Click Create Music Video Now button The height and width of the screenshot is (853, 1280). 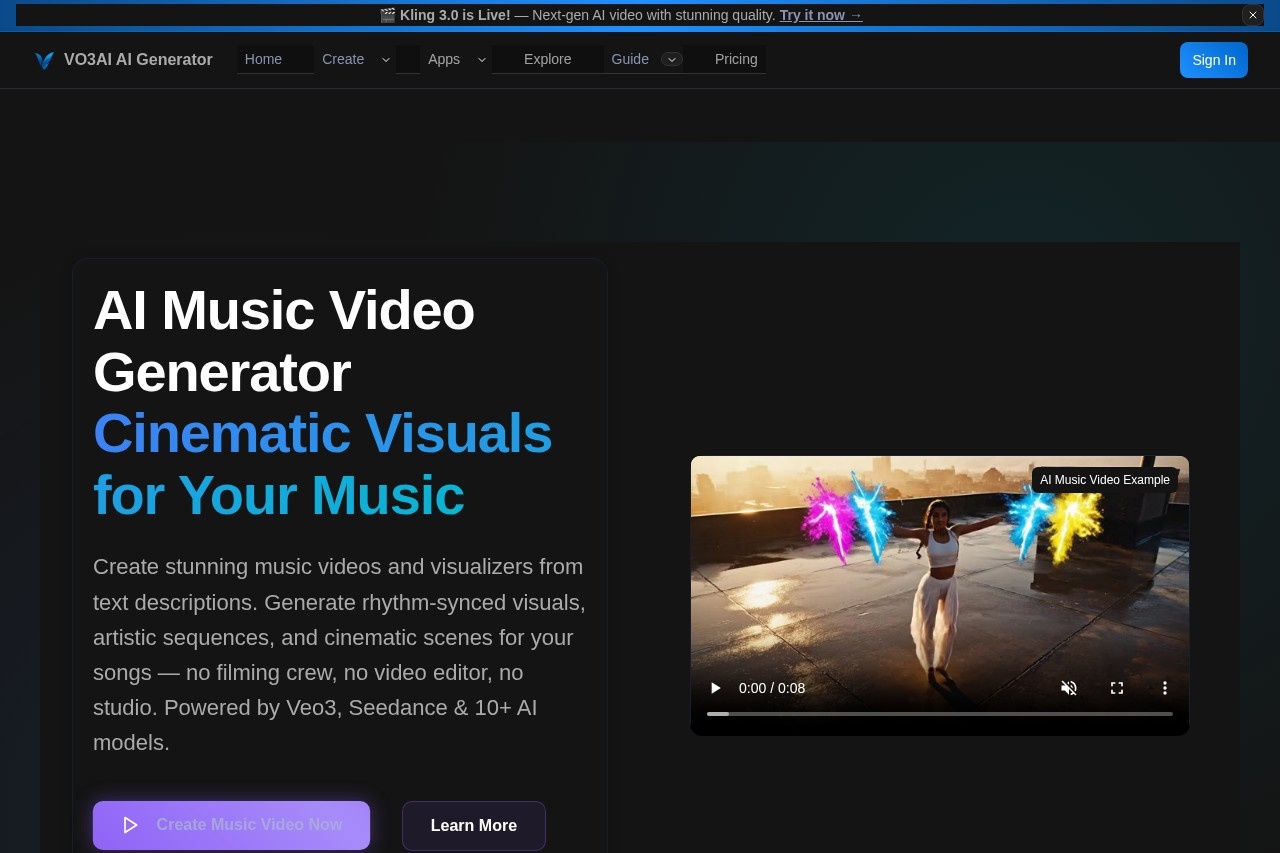point(231,825)
